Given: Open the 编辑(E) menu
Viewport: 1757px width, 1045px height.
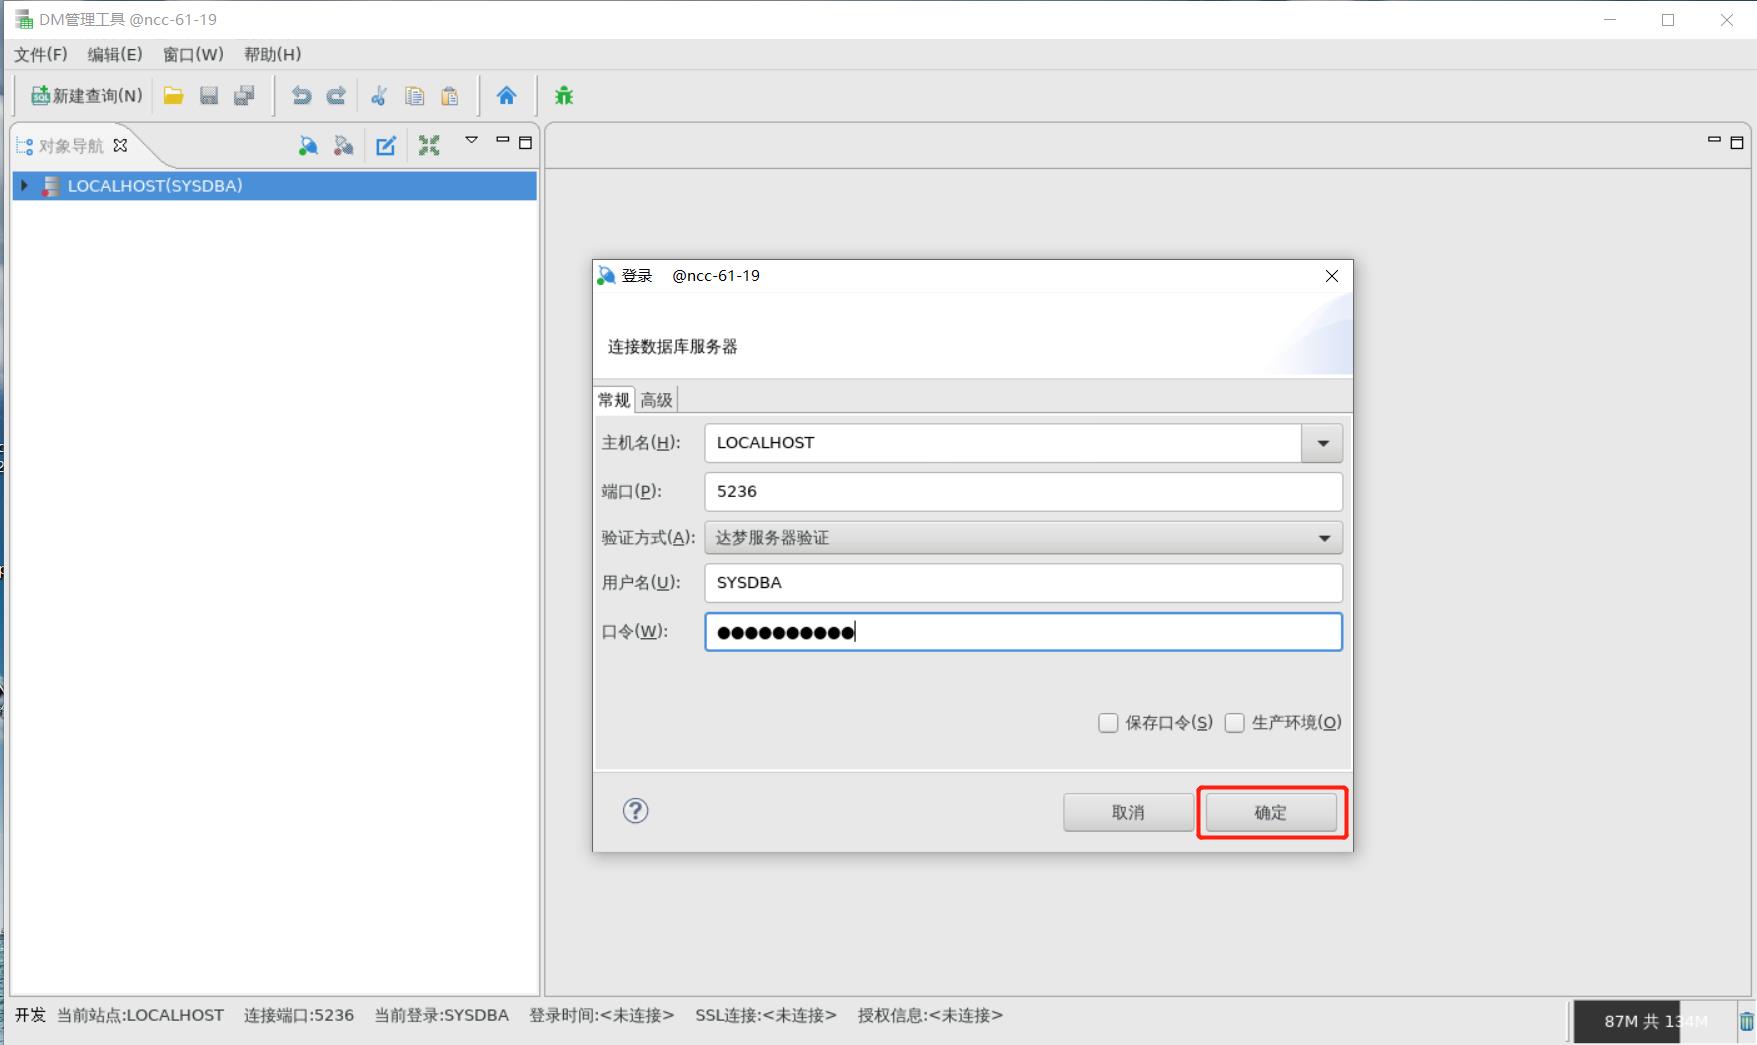Looking at the screenshot, I should (115, 54).
